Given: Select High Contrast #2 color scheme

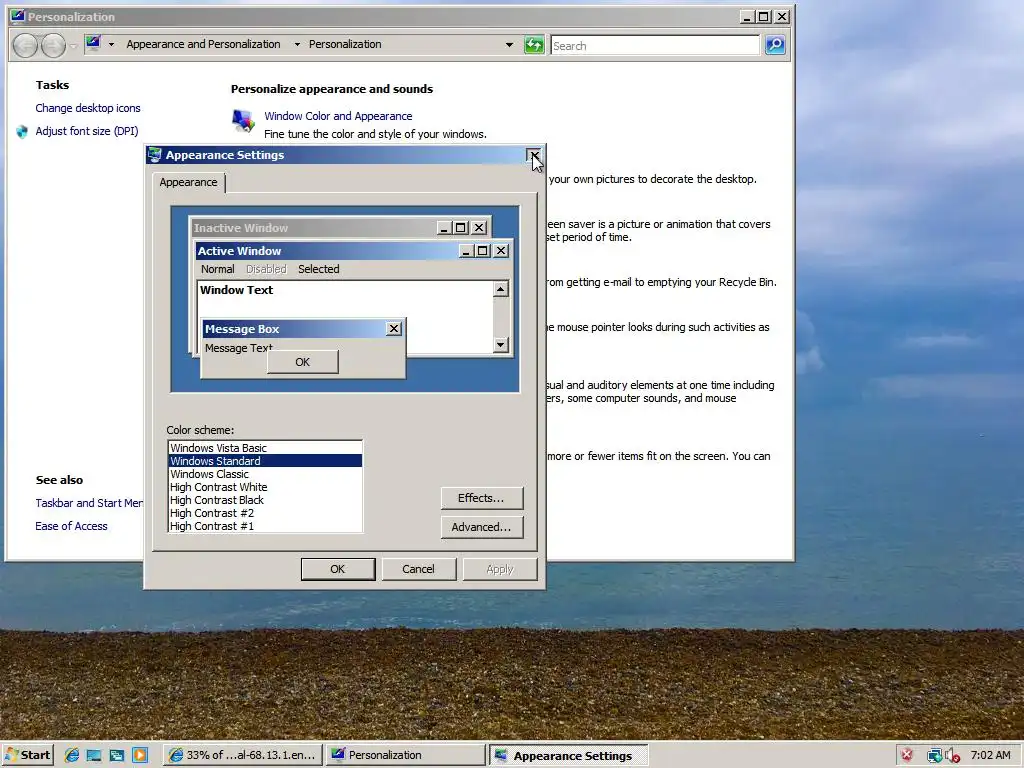Looking at the screenshot, I should click(x=264, y=513).
